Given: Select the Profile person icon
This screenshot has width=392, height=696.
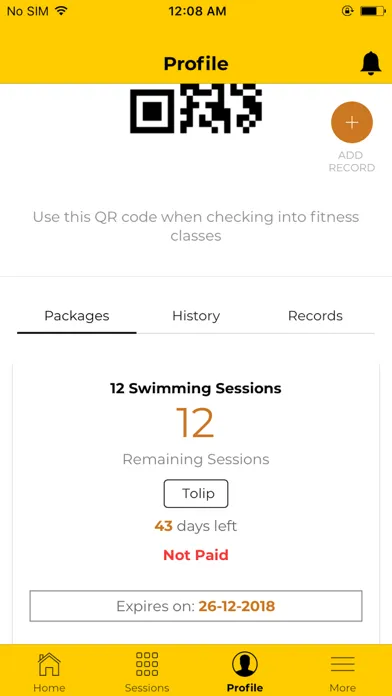Looking at the screenshot, I should [245, 664].
